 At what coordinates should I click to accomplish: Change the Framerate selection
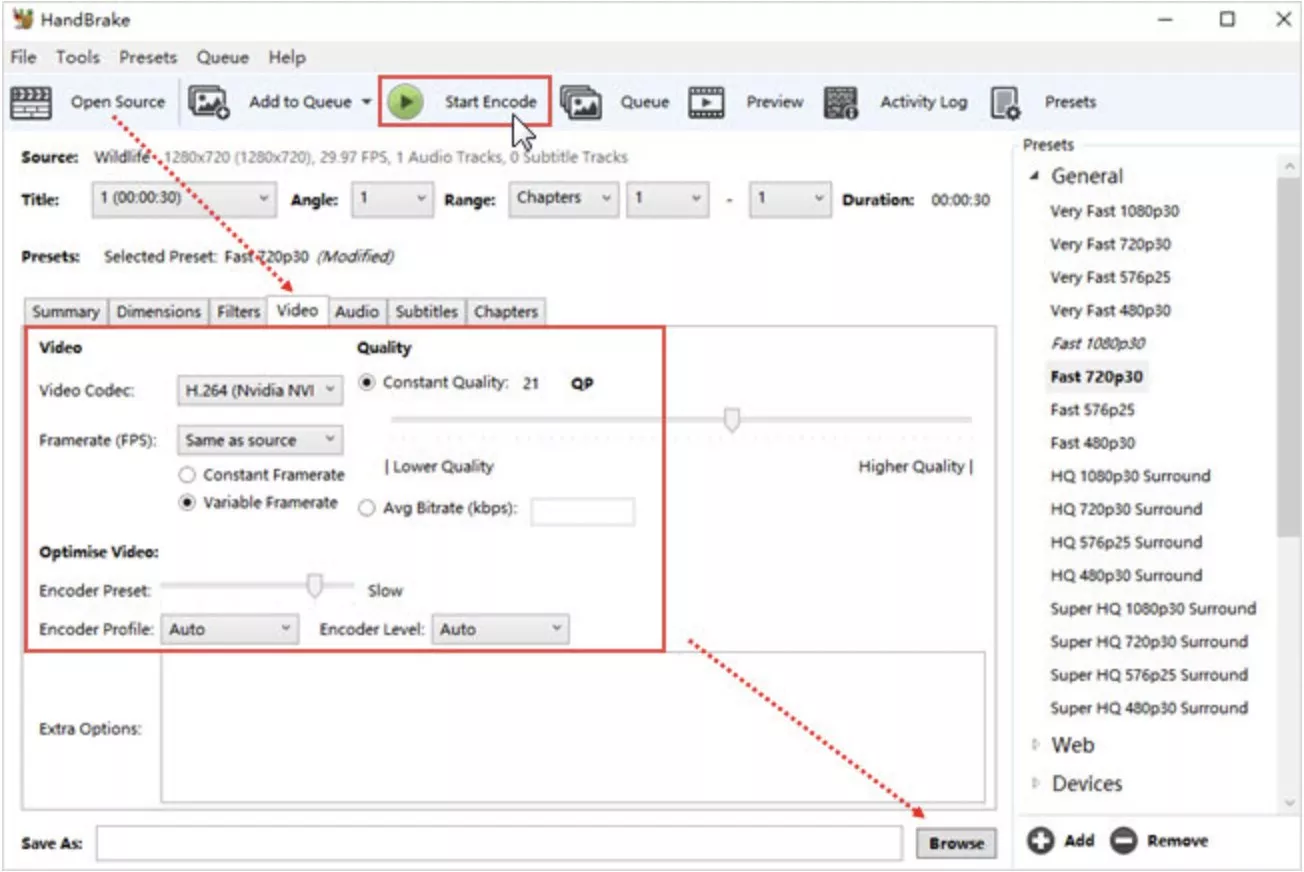(x=259, y=440)
